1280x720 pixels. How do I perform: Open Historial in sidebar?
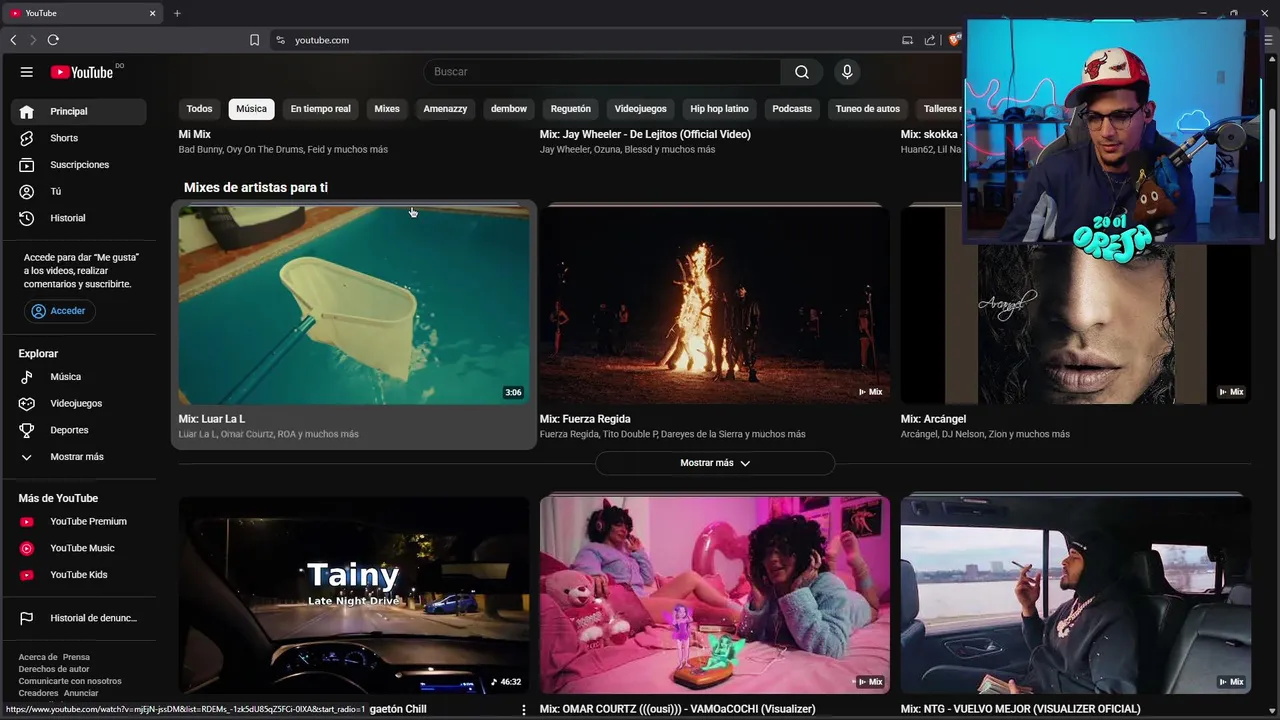[x=78, y=218]
